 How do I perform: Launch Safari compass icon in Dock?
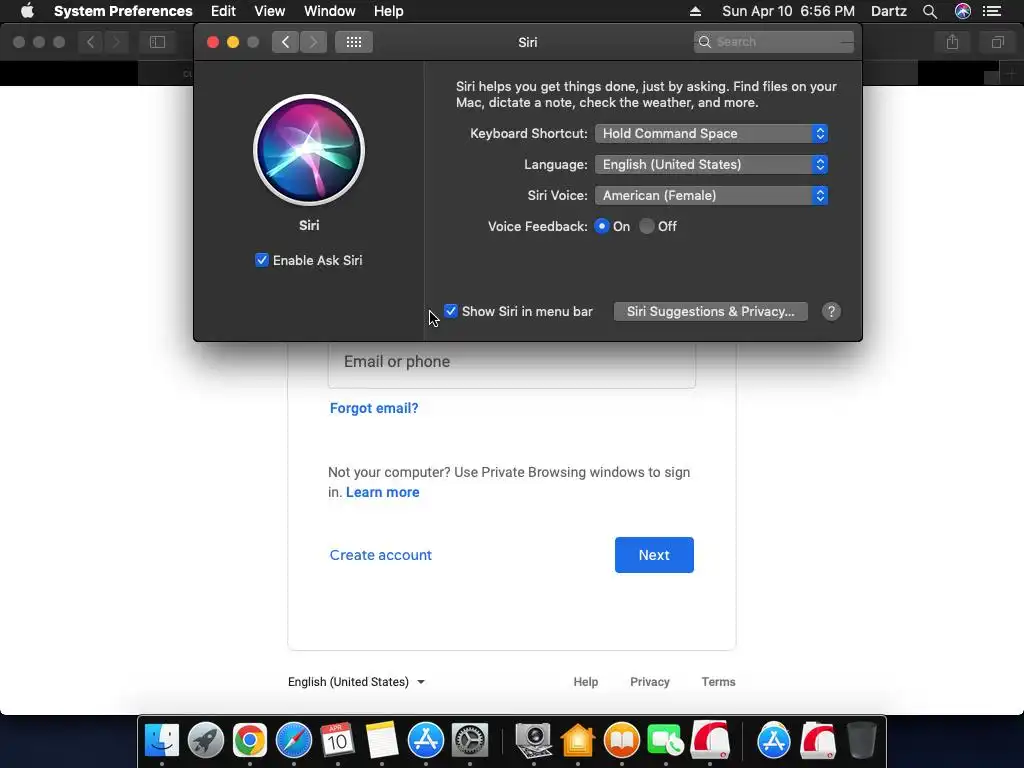[x=294, y=740]
